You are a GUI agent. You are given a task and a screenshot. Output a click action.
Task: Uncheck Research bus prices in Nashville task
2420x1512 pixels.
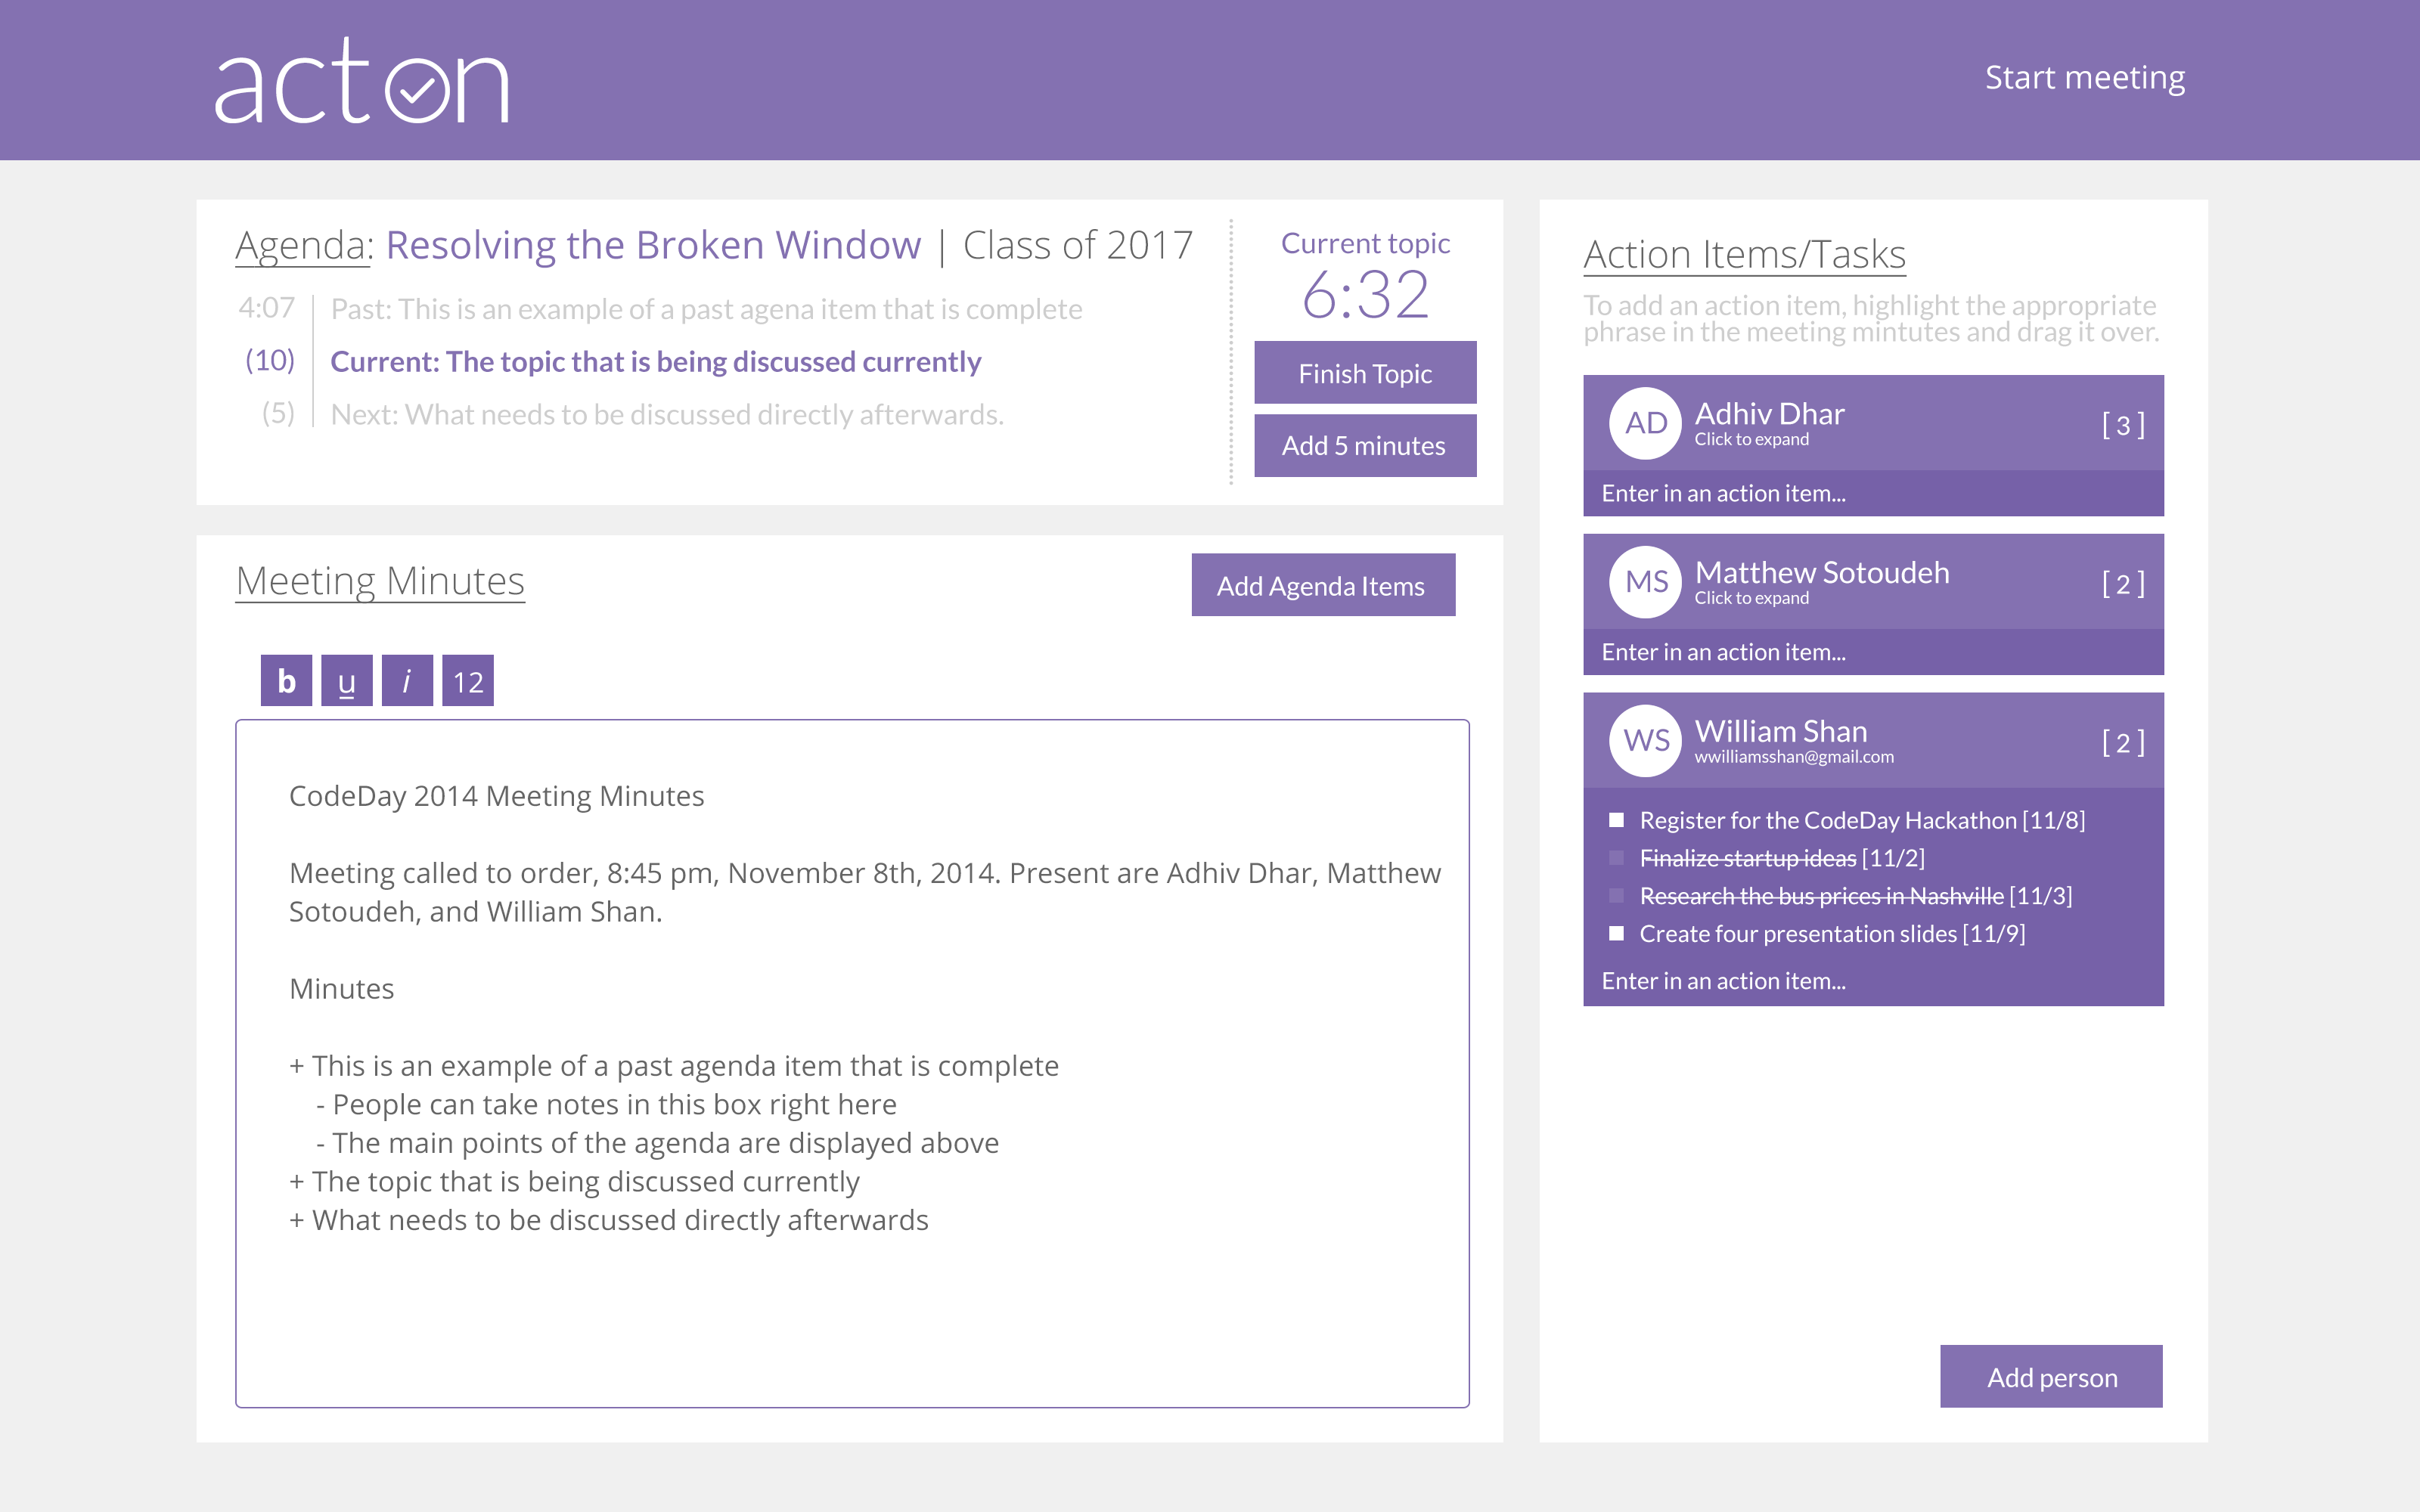click(1616, 896)
